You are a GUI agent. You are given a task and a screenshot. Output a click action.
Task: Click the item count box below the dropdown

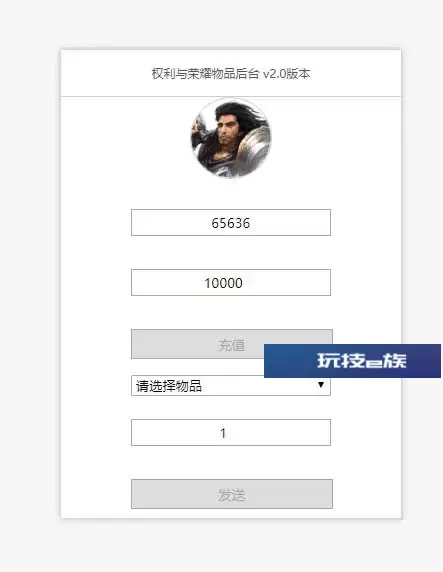(x=231, y=432)
